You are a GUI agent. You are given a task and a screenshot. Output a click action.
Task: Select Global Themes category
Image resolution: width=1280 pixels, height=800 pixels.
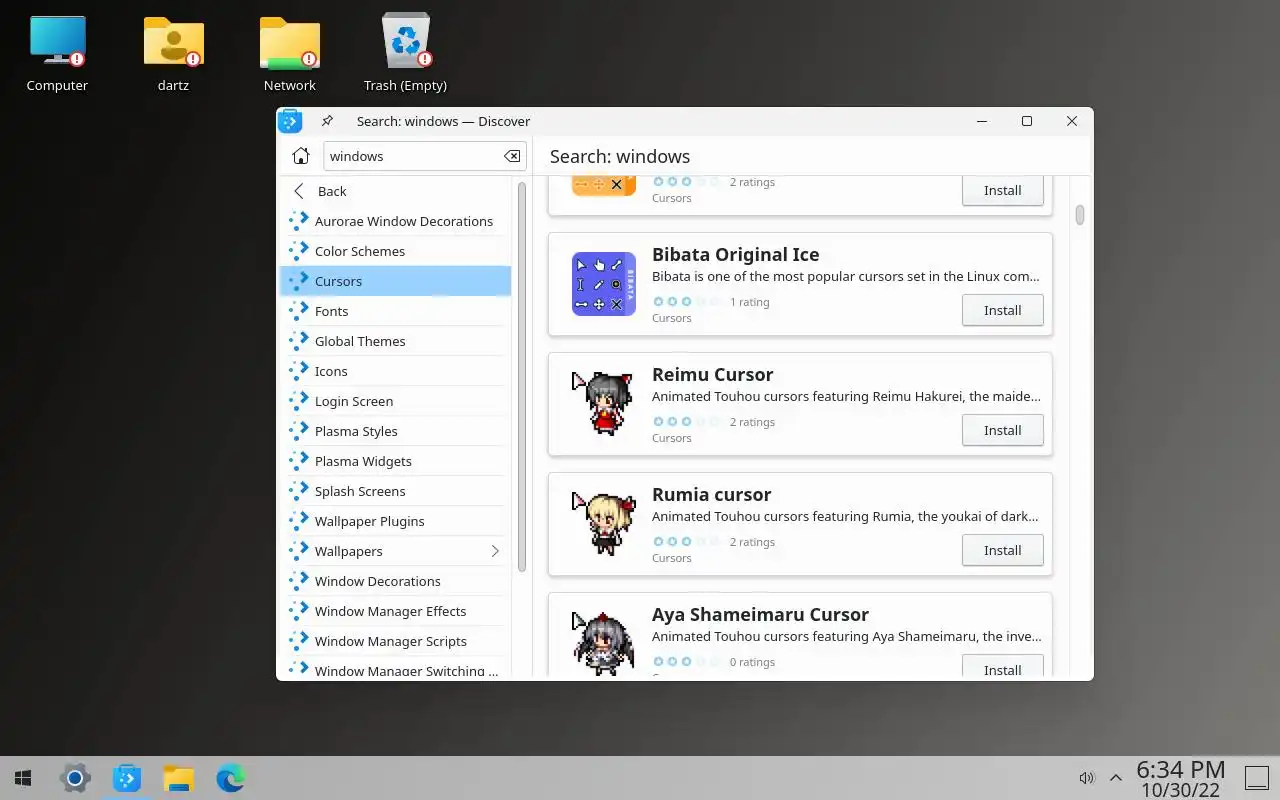[x=396, y=341]
